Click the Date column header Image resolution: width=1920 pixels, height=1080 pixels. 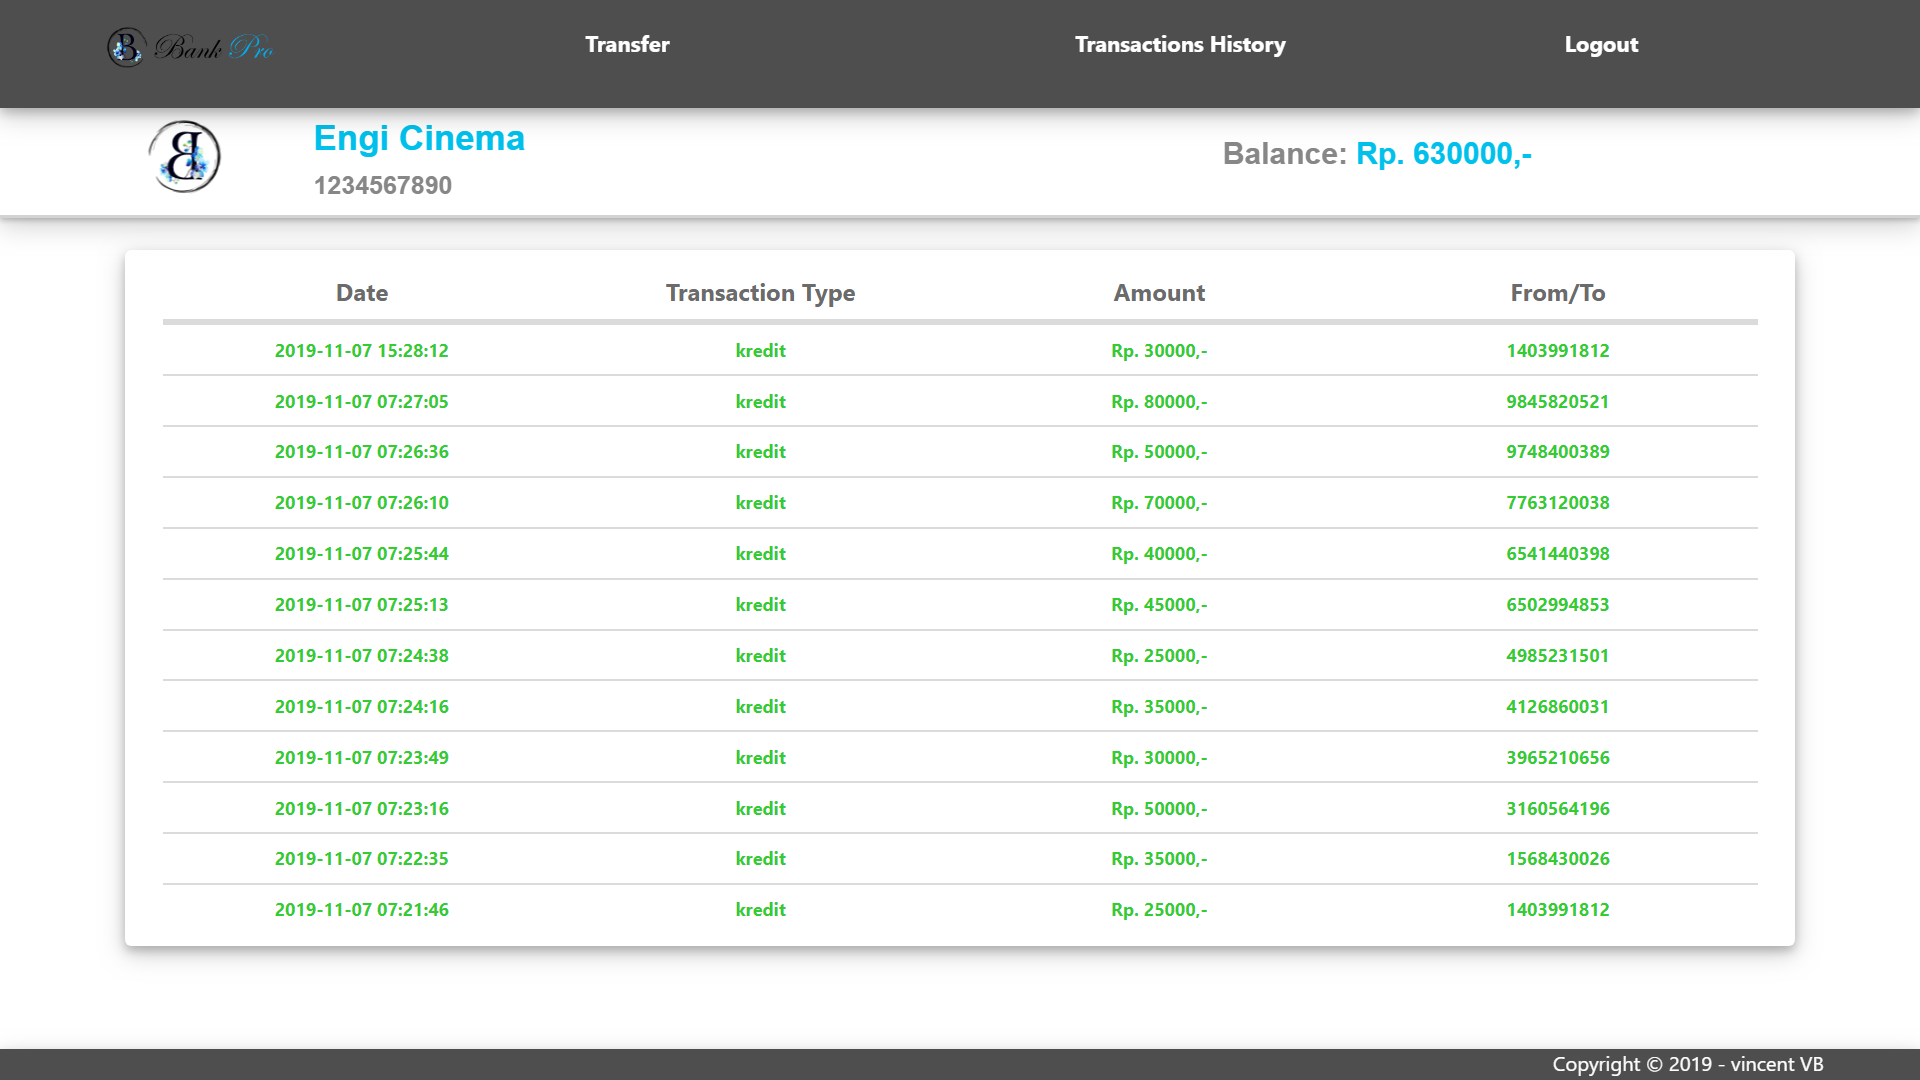click(x=362, y=293)
